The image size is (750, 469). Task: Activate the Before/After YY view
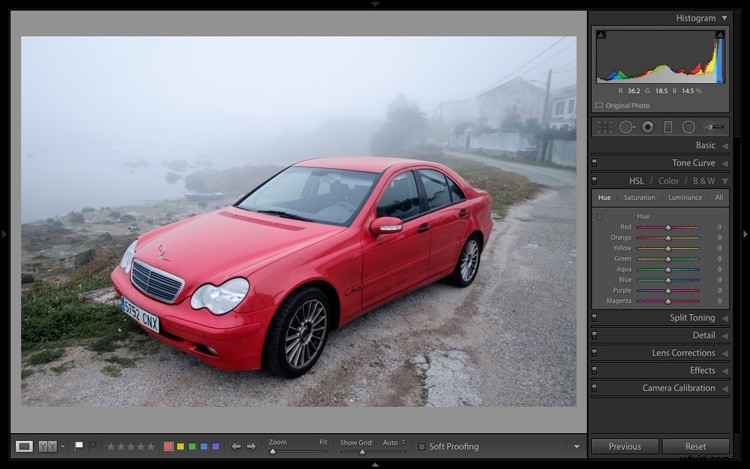click(x=47, y=447)
